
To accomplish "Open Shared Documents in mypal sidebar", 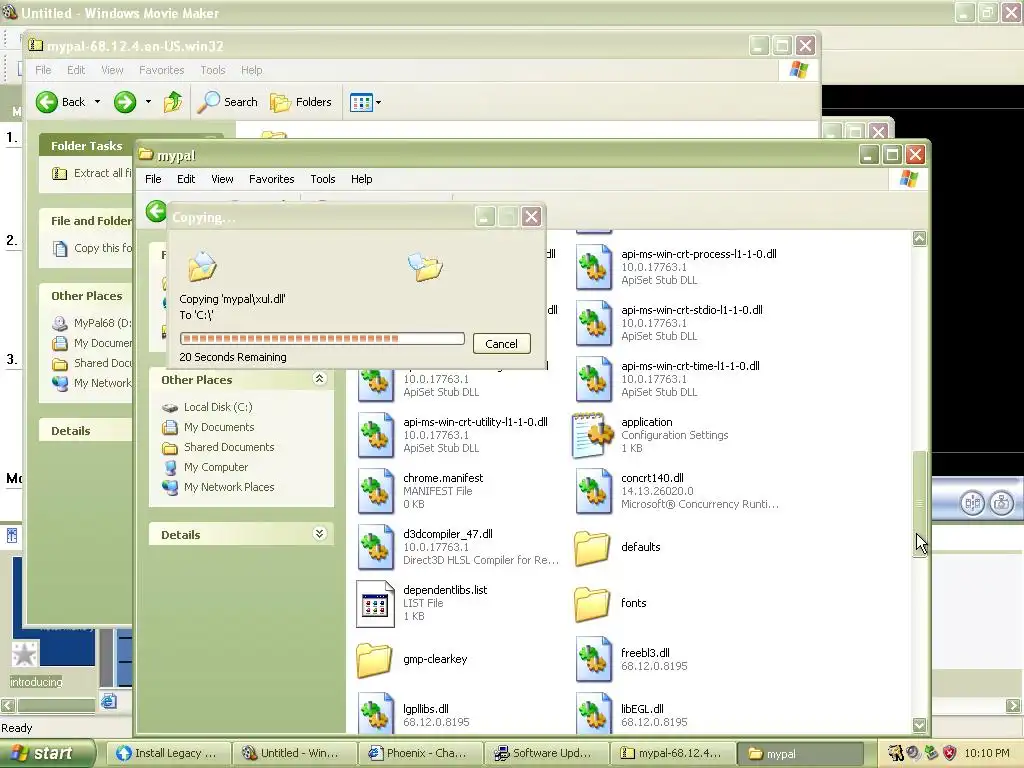I will 229,447.
